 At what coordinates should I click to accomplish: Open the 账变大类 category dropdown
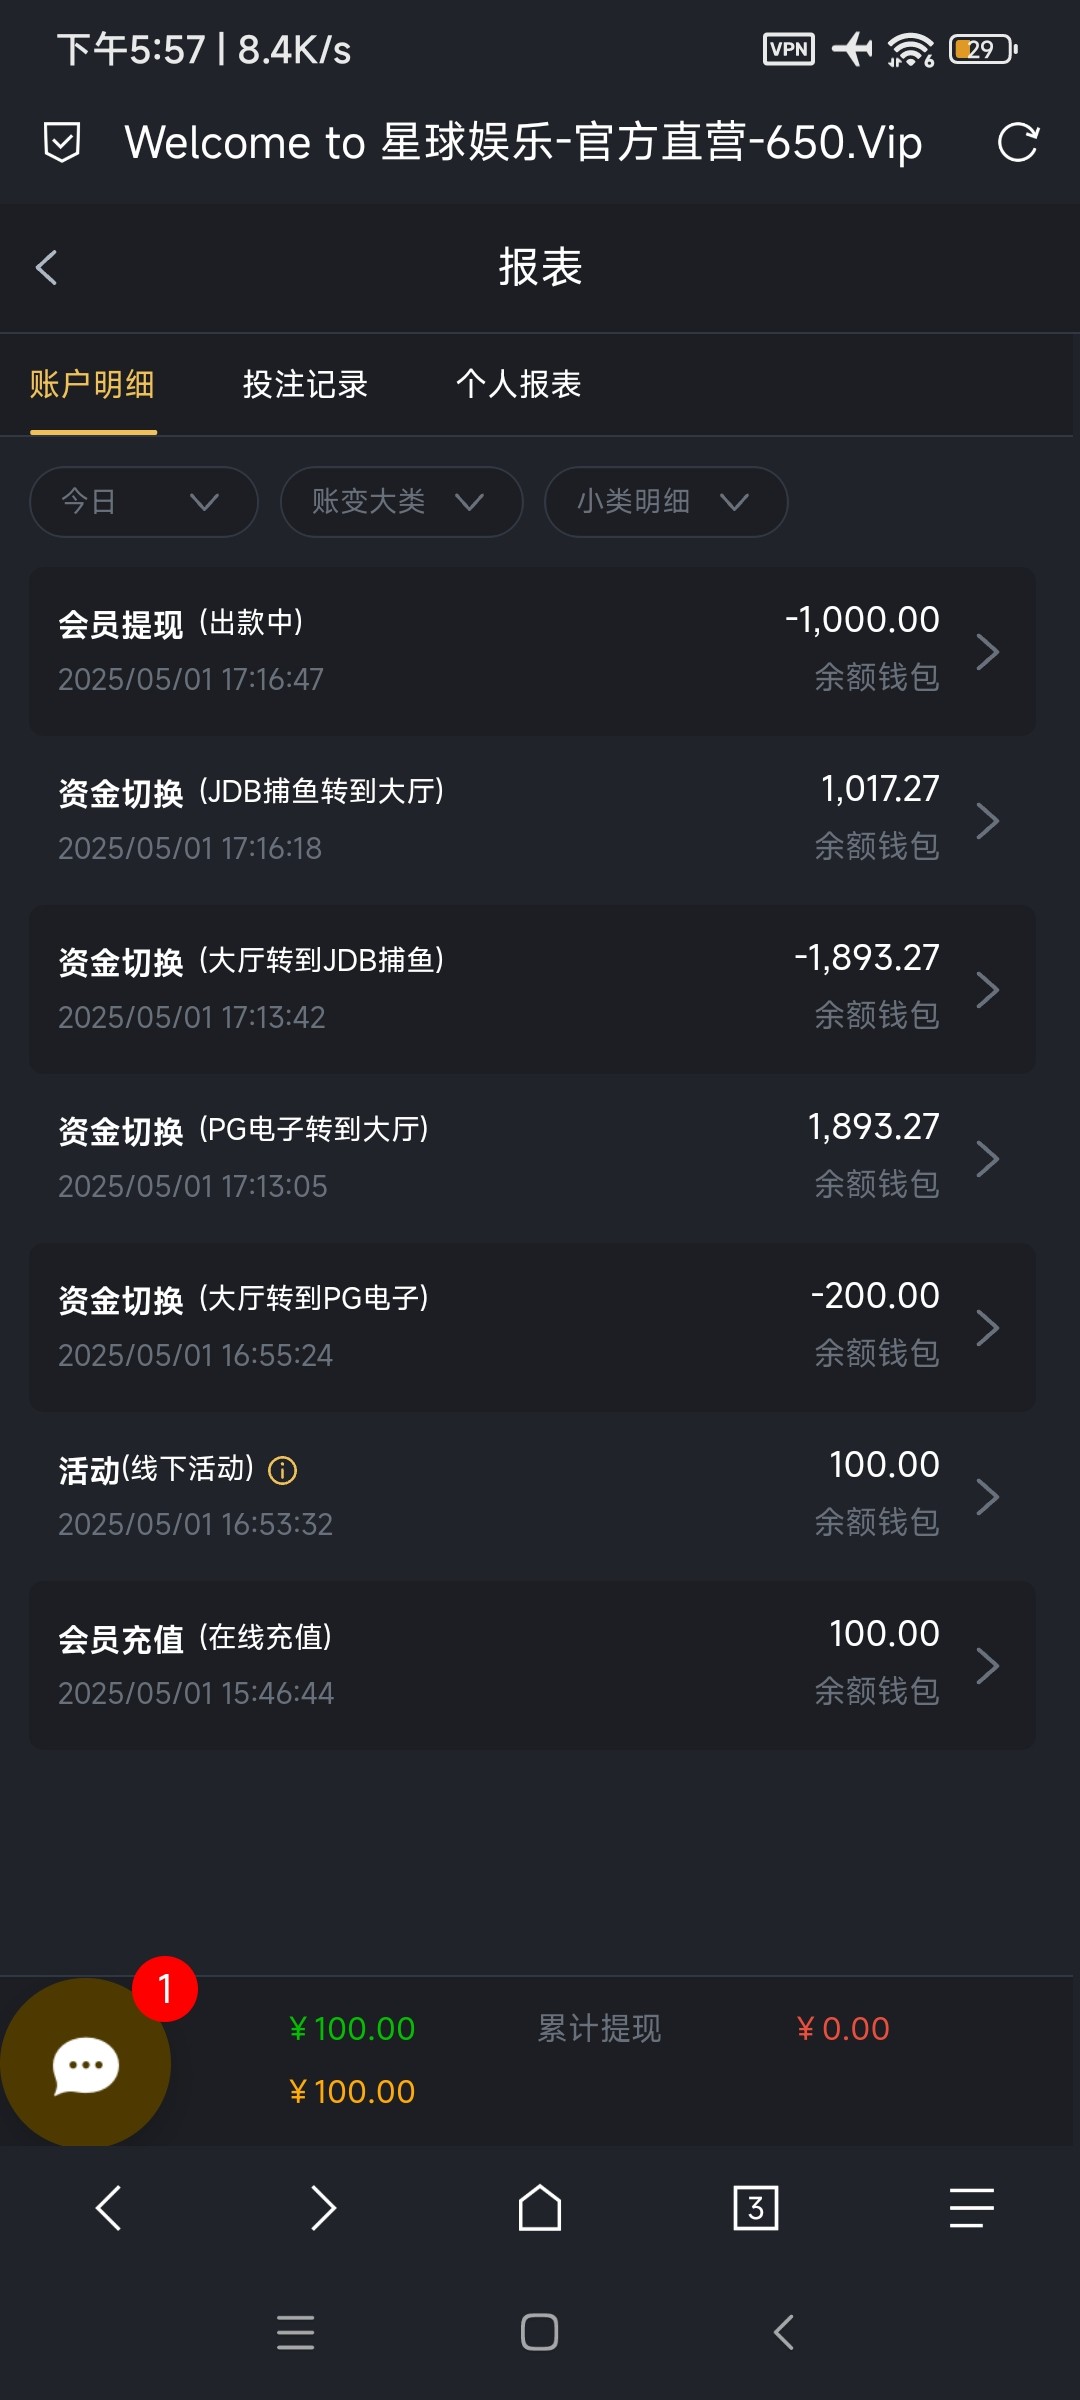401,501
